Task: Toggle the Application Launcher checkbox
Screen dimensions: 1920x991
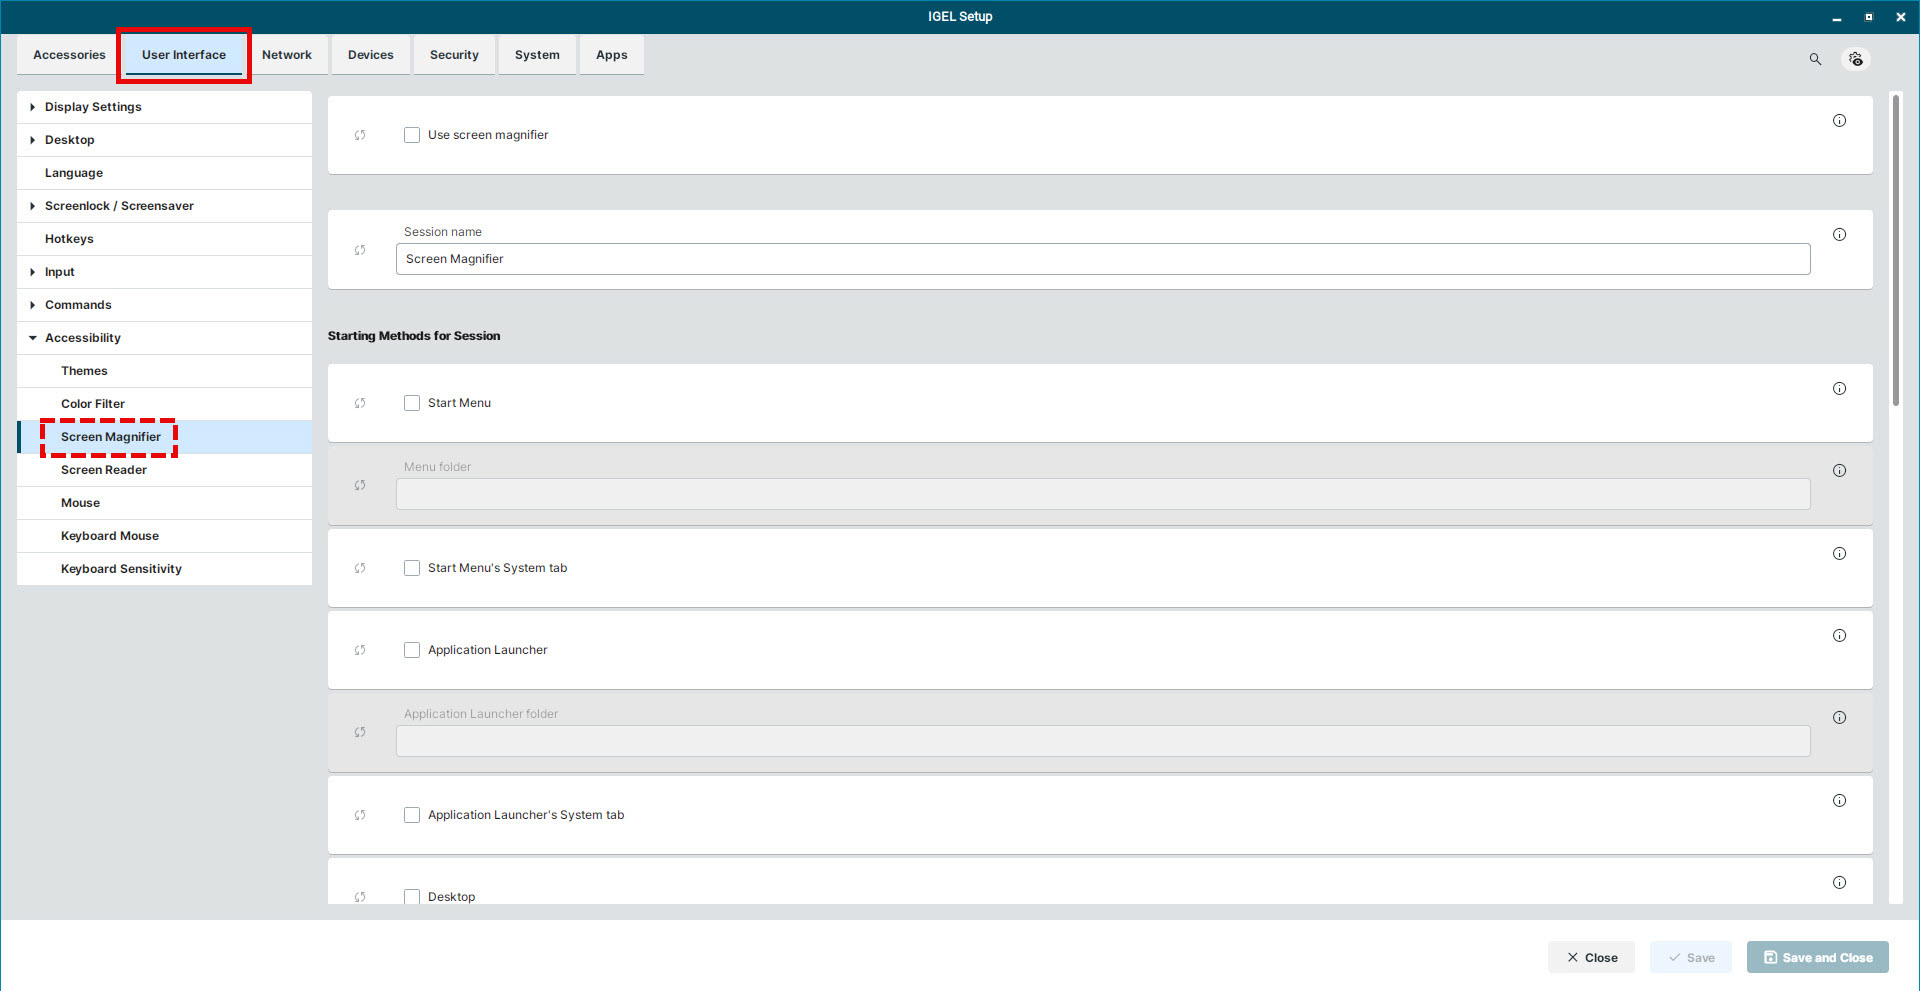Action: click(x=412, y=650)
